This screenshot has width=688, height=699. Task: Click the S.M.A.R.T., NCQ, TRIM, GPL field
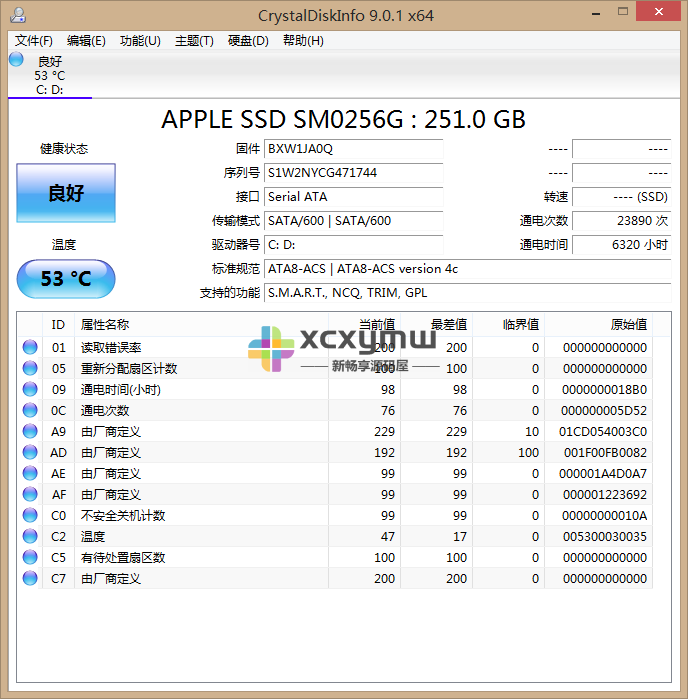click(468, 293)
